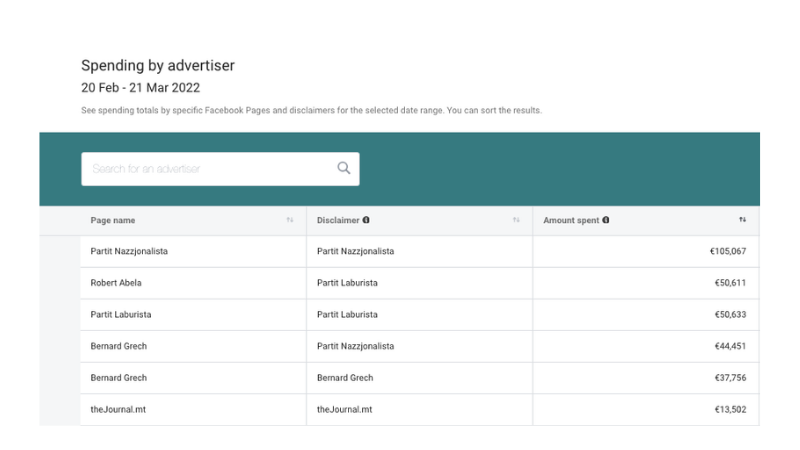Click the search magnifier icon
Screen dimensions: 800x450
click(x=343, y=168)
